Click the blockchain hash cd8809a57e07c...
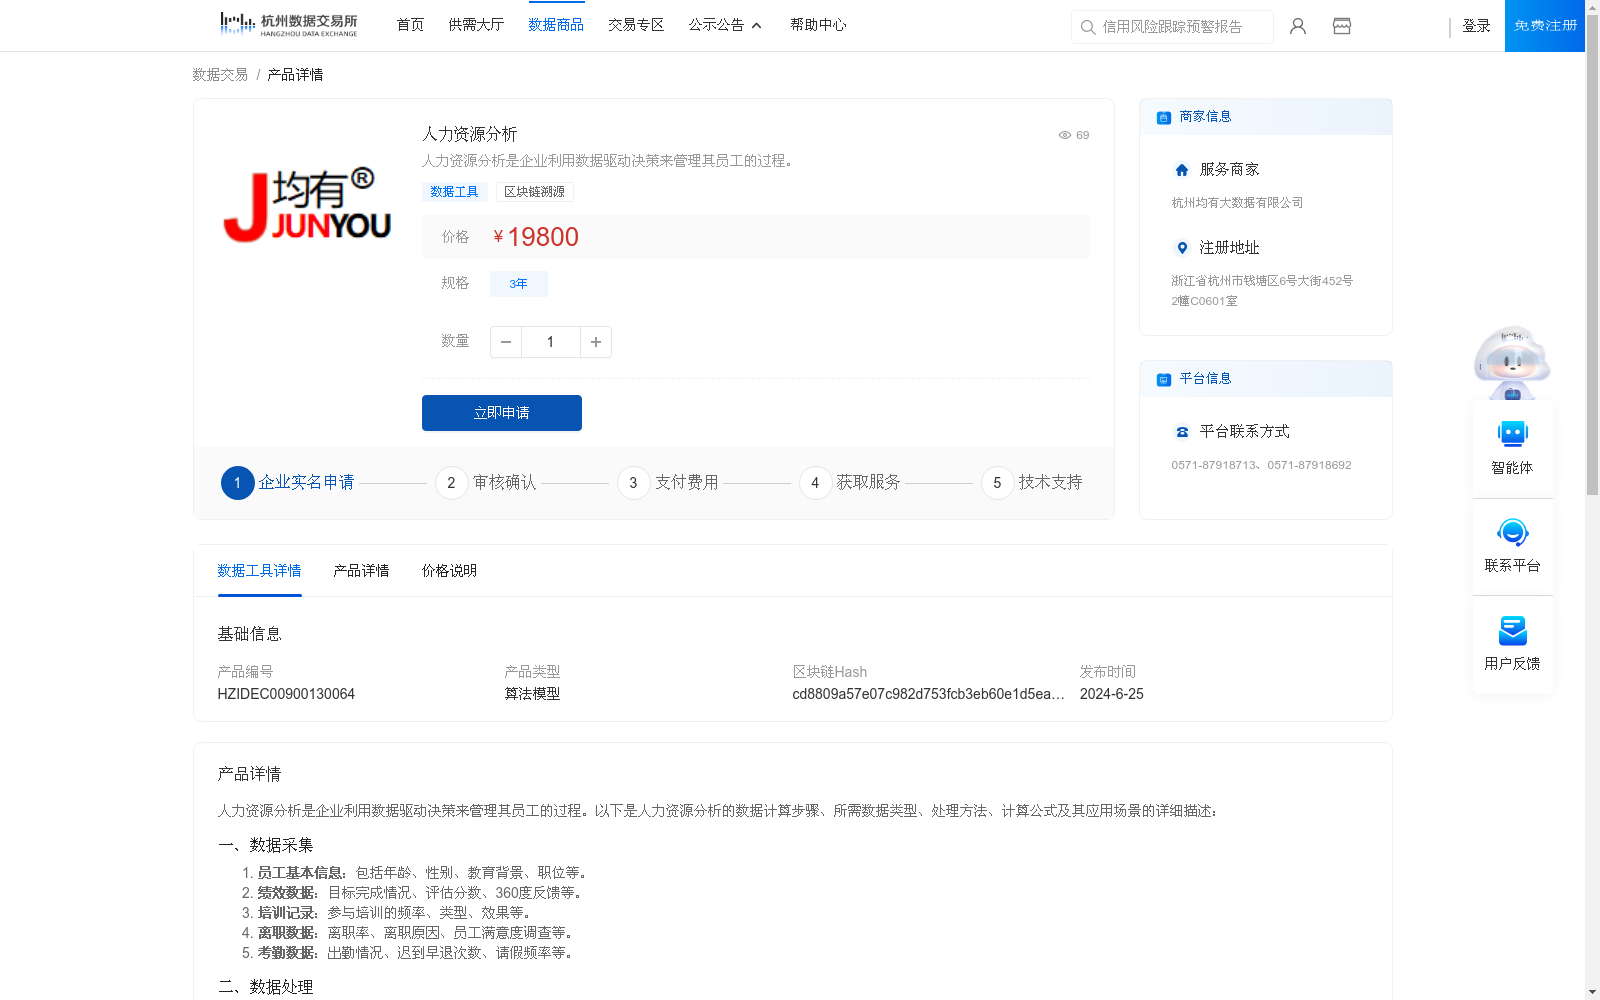Screen dimensions: 1600x1000 tap(928, 694)
